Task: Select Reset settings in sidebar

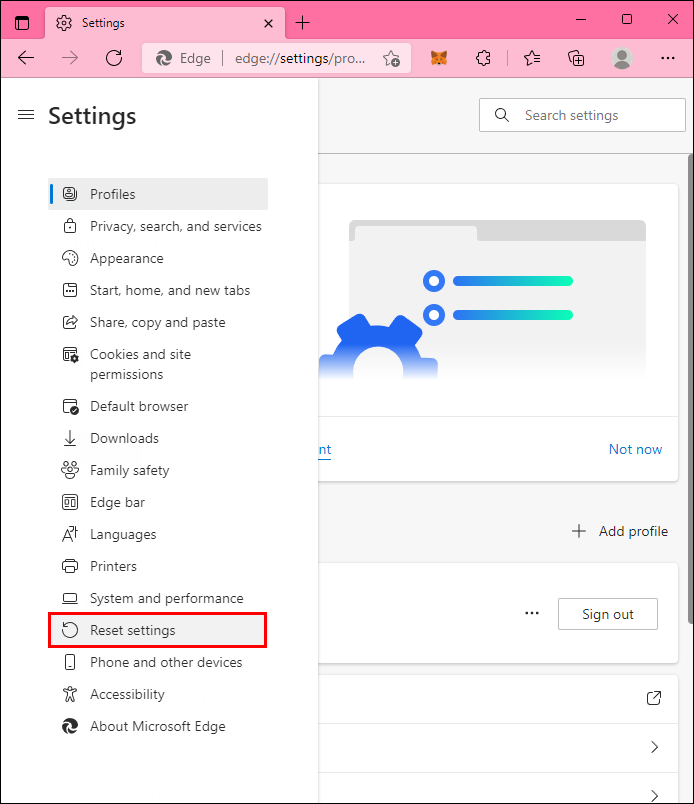Action: 132,630
